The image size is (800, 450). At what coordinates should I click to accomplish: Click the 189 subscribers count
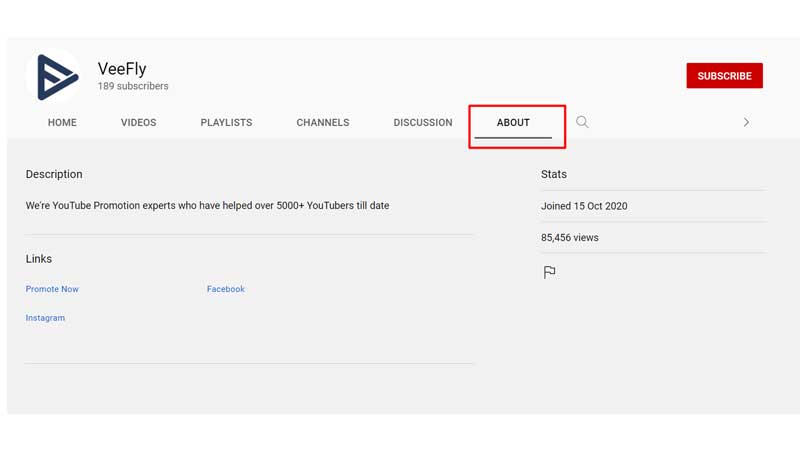133,86
